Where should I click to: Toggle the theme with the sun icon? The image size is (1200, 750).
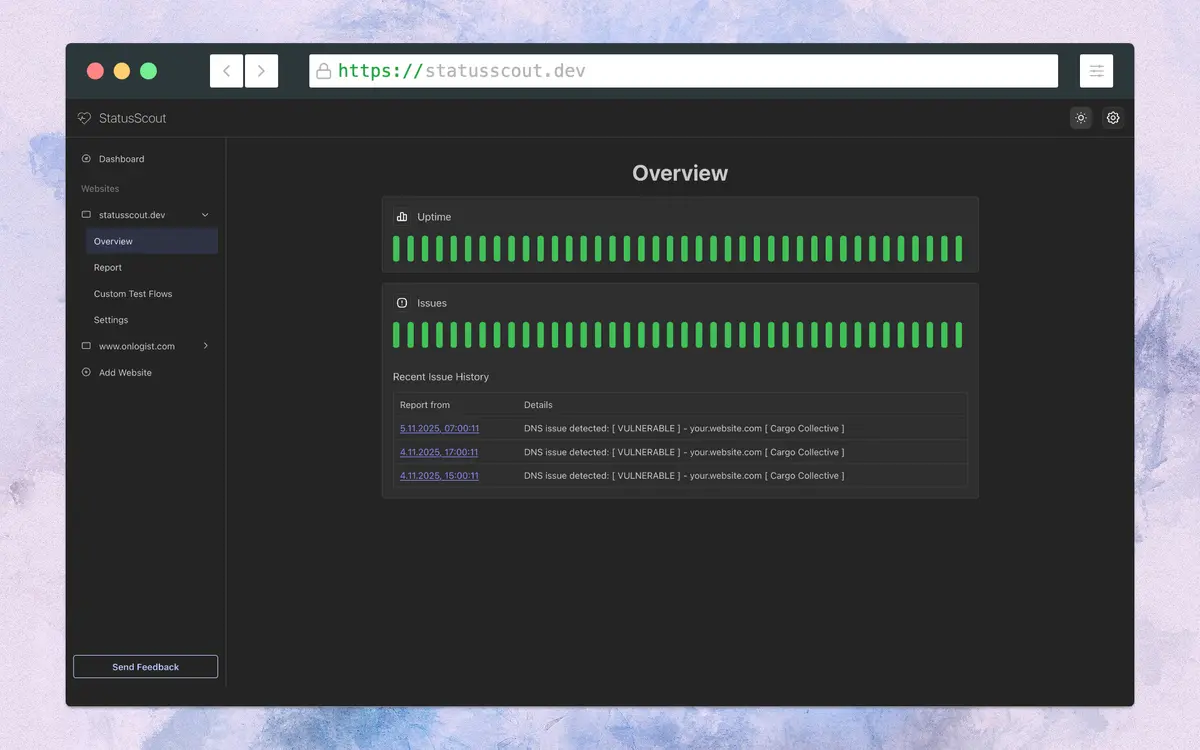click(1080, 118)
